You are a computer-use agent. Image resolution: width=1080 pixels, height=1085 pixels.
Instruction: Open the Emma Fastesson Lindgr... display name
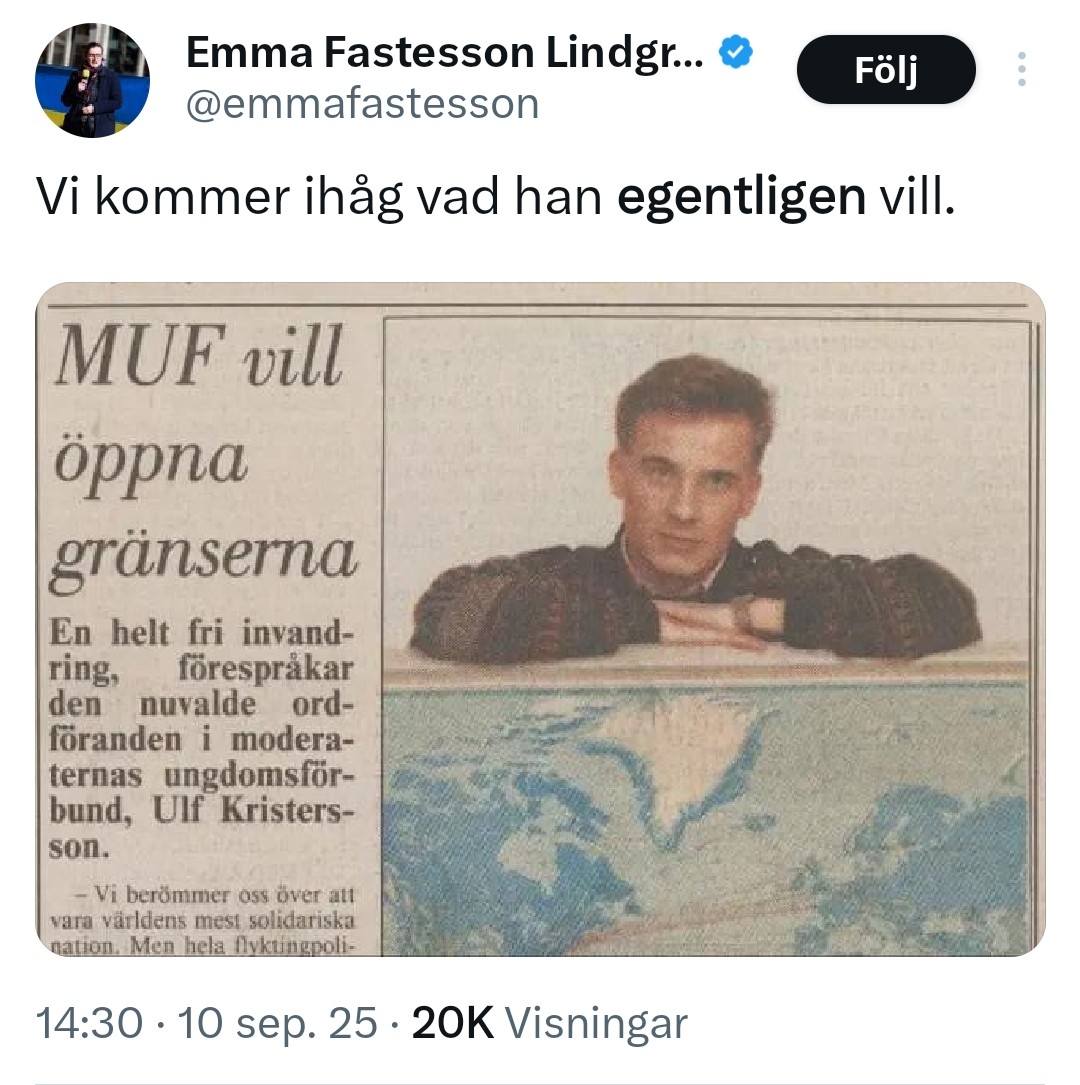point(445,54)
